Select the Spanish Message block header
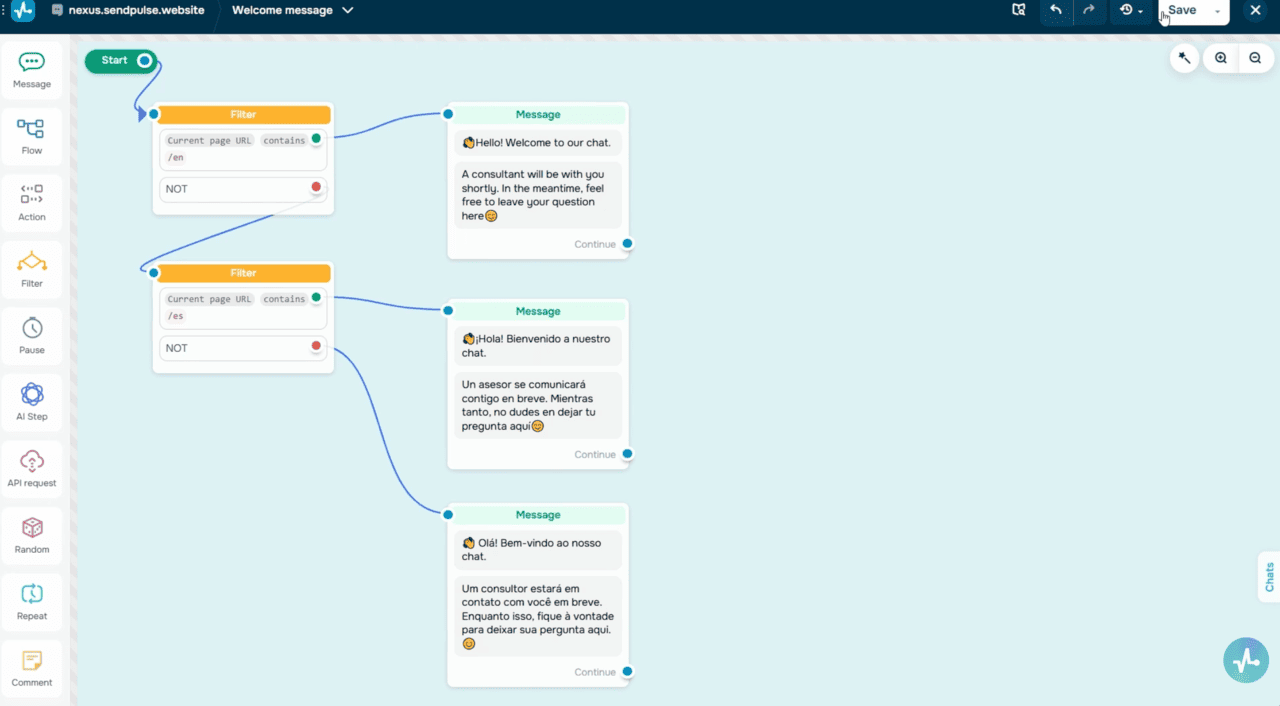Image resolution: width=1280 pixels, height=706 pixels. [538, 312]
